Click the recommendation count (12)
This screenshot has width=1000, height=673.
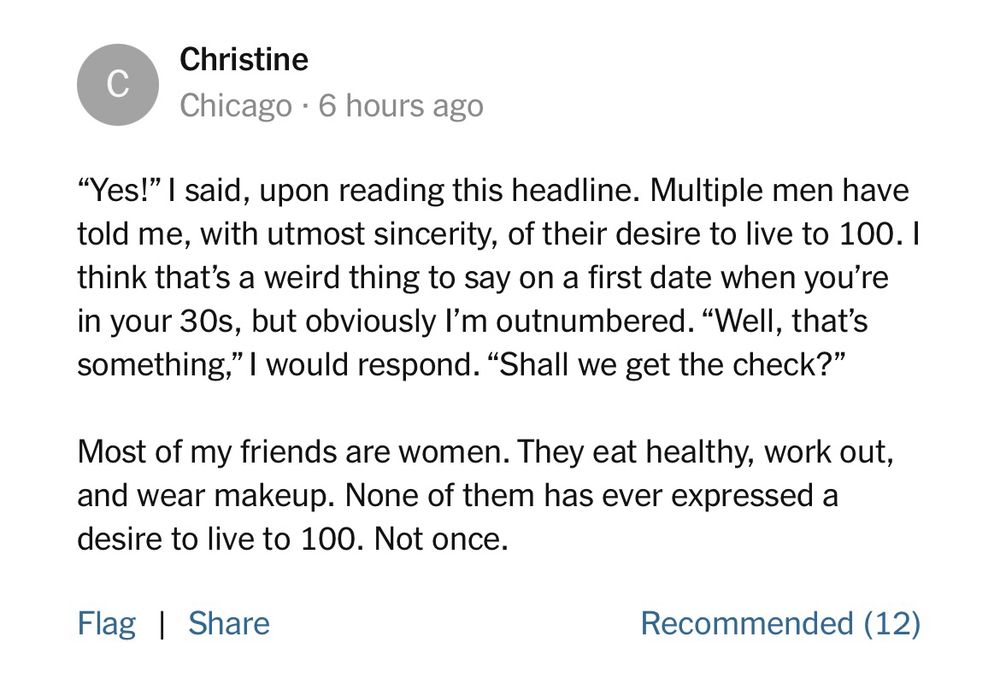[x=893, y=624]
